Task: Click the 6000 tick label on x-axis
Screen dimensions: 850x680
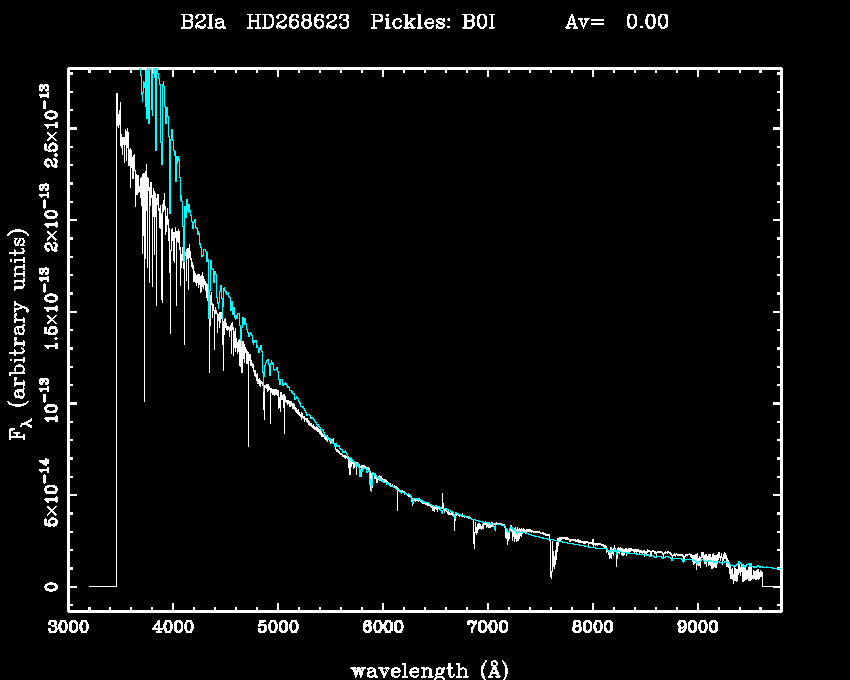Action: pyautogui.click(x=383, y=630)
